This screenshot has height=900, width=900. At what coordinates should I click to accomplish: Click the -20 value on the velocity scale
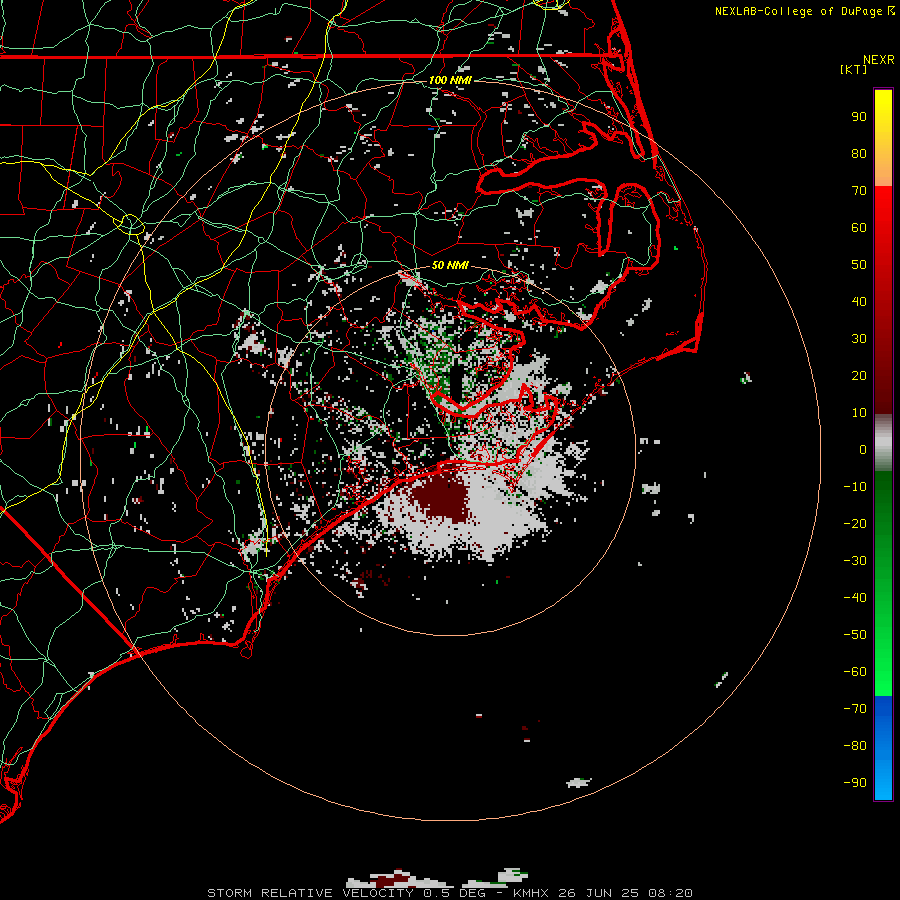coord(855,523)
